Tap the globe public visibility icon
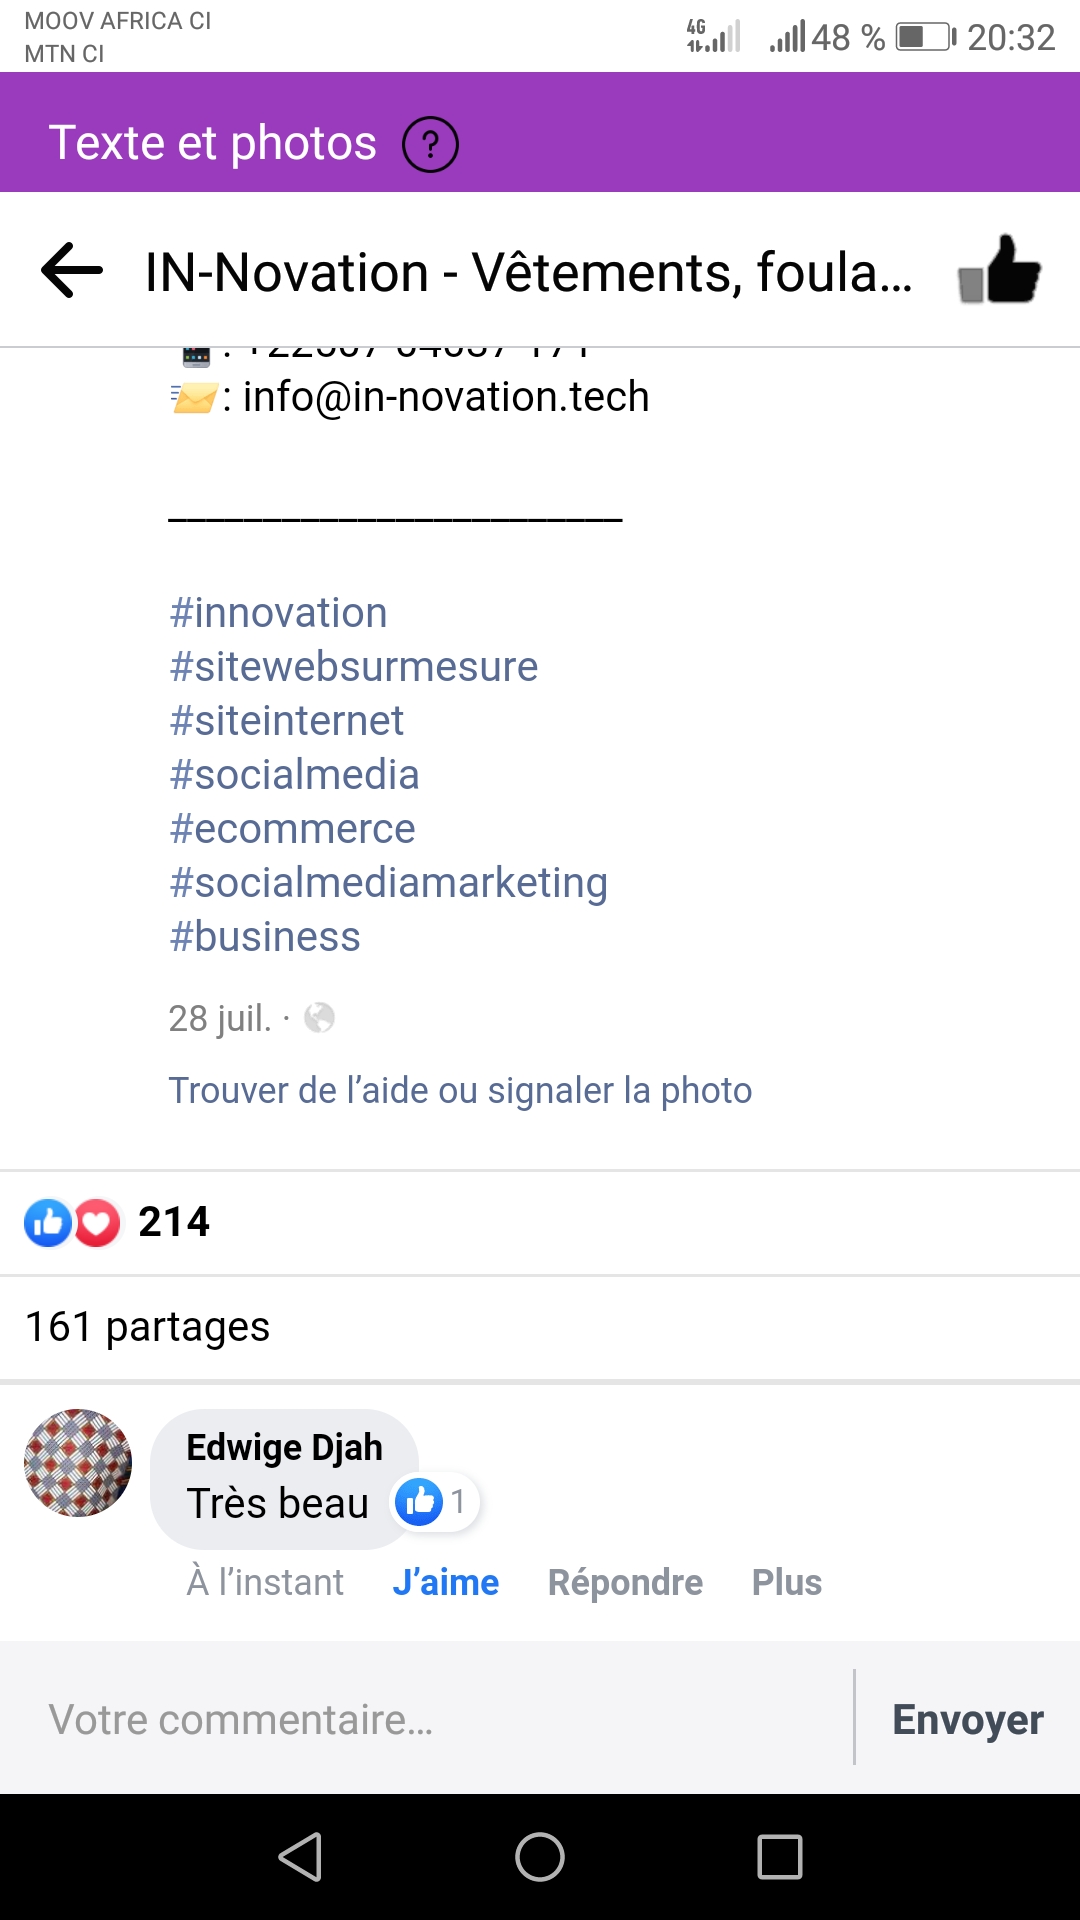The height and width of the screenshot is (1920, 1080). [319, 1018]
